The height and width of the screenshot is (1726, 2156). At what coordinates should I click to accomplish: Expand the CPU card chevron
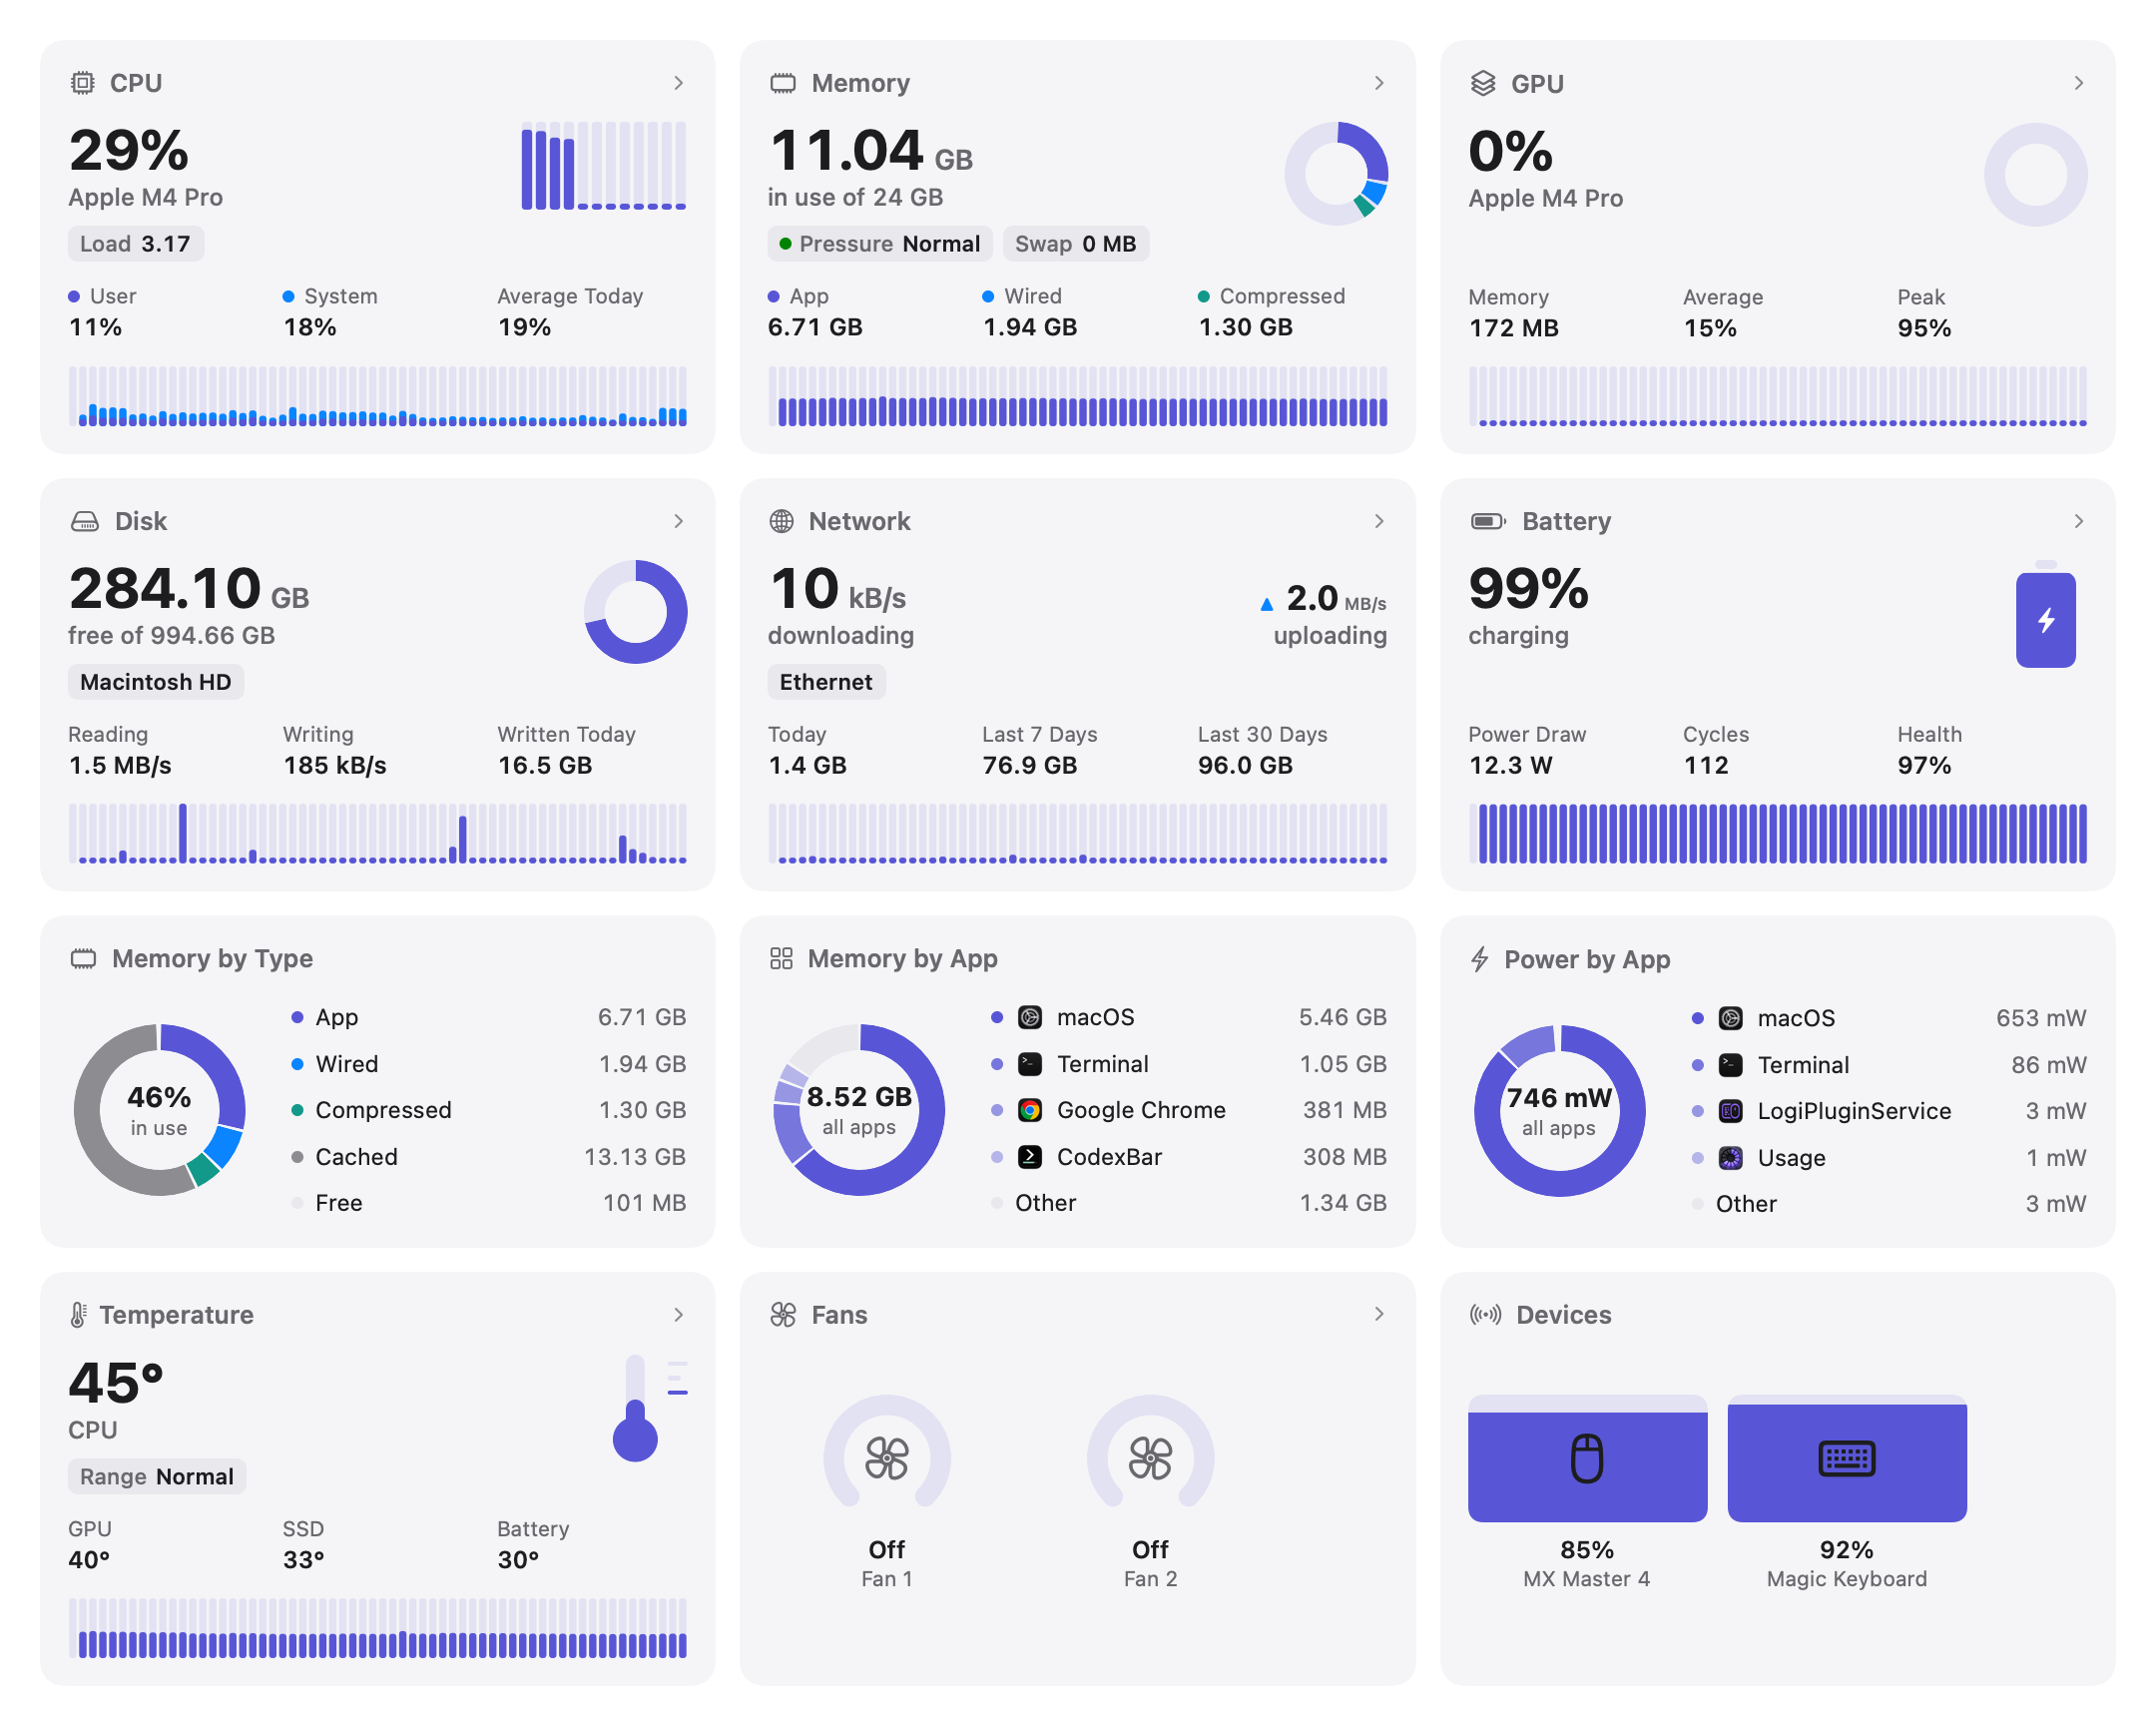tap(679, 83)
